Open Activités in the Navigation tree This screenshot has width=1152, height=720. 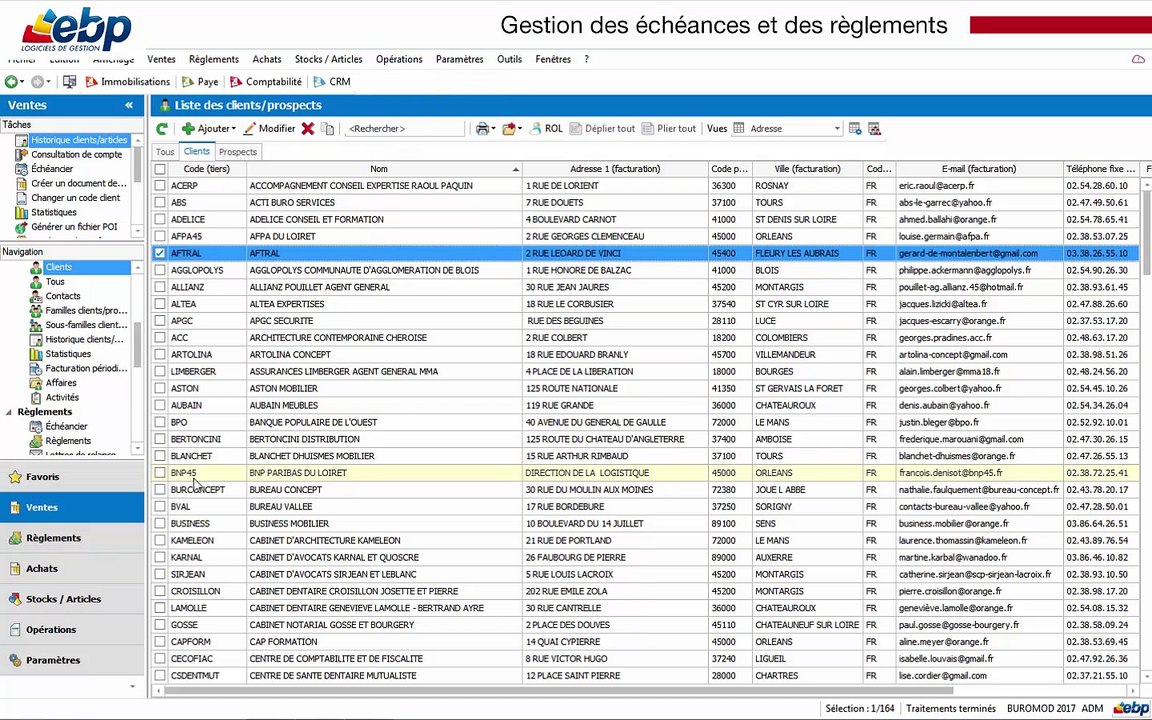pos(62,397)
